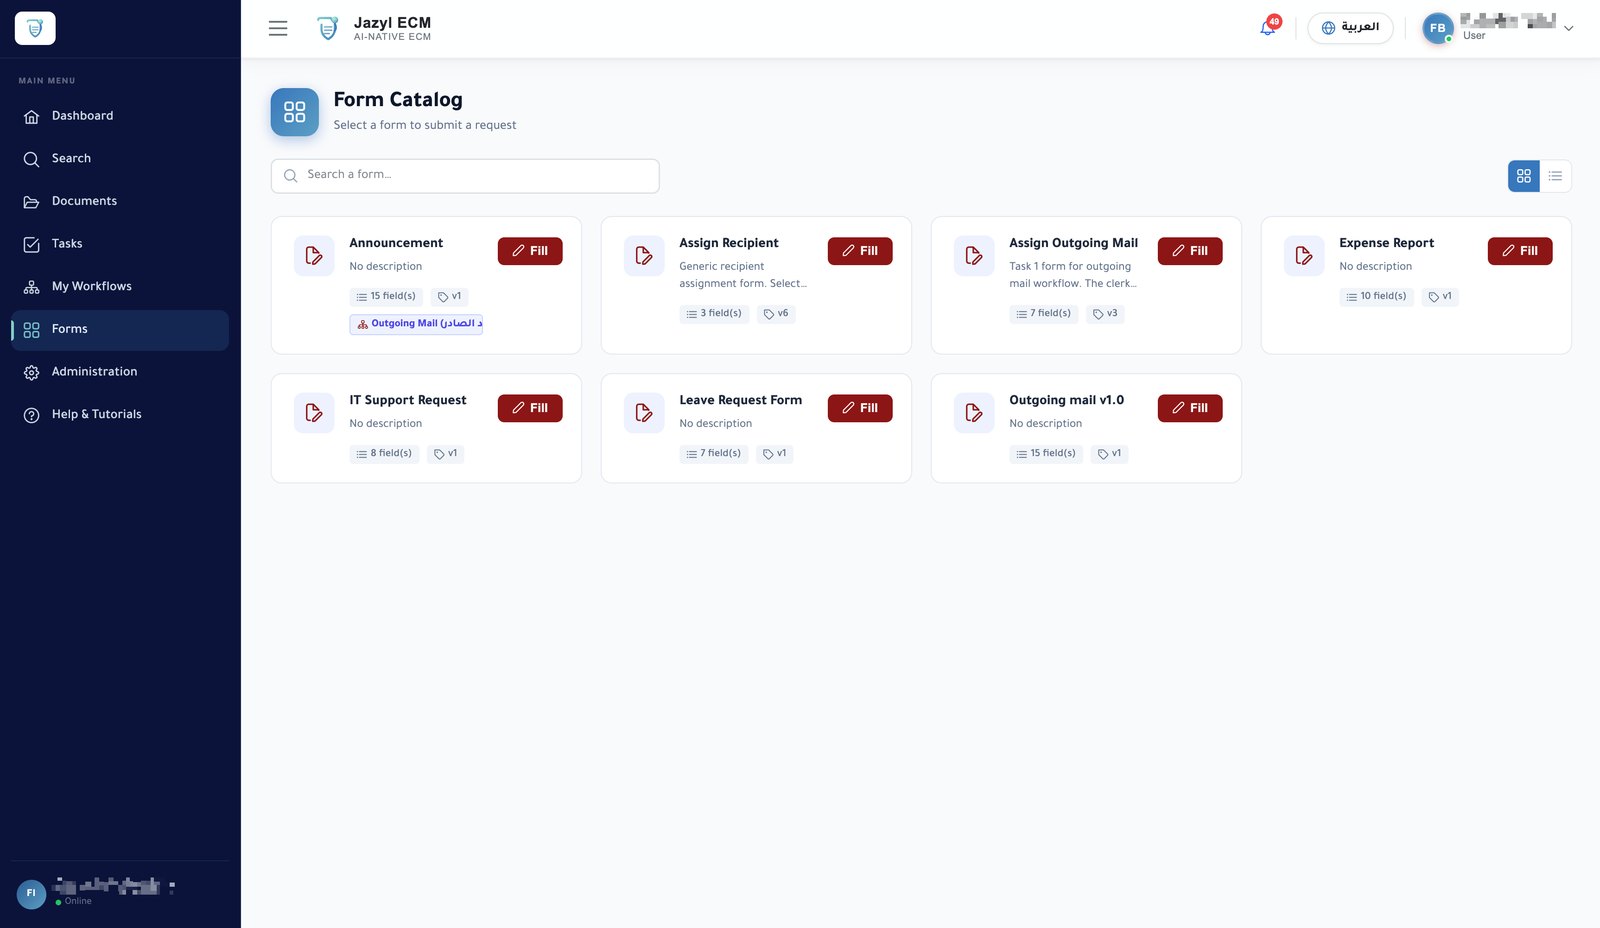The image size is (1600, 928).
Task: Click the sidebar app logo at top
Action: click(35, 28)
